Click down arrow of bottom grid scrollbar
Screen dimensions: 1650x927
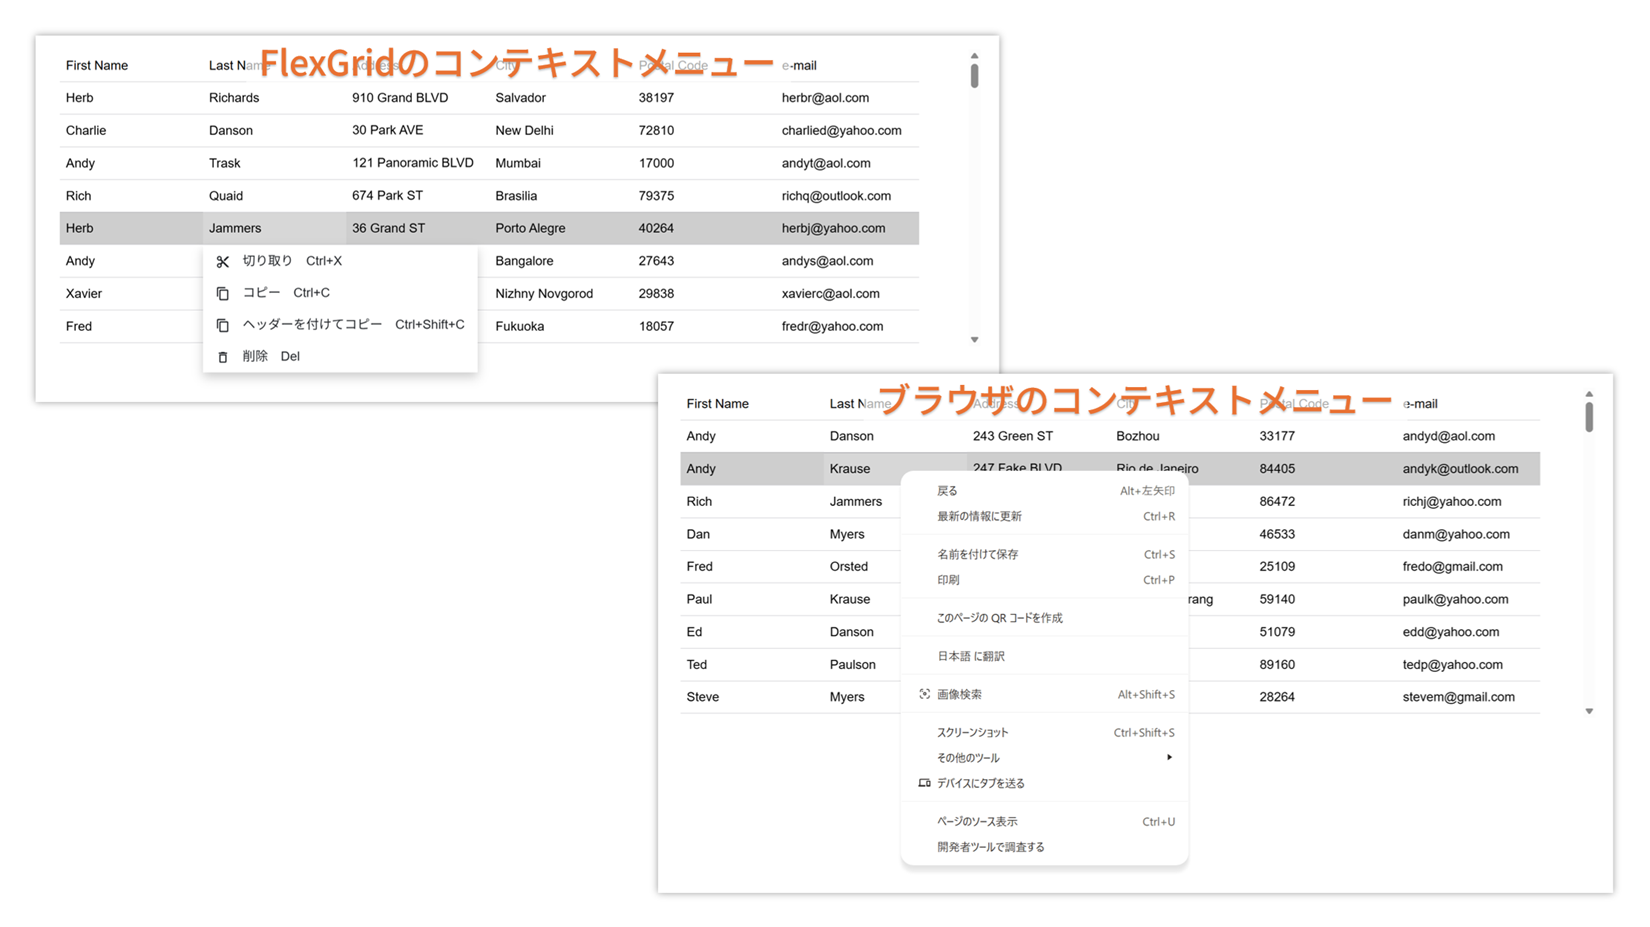pyautogui.click(x=1589, y=712)
